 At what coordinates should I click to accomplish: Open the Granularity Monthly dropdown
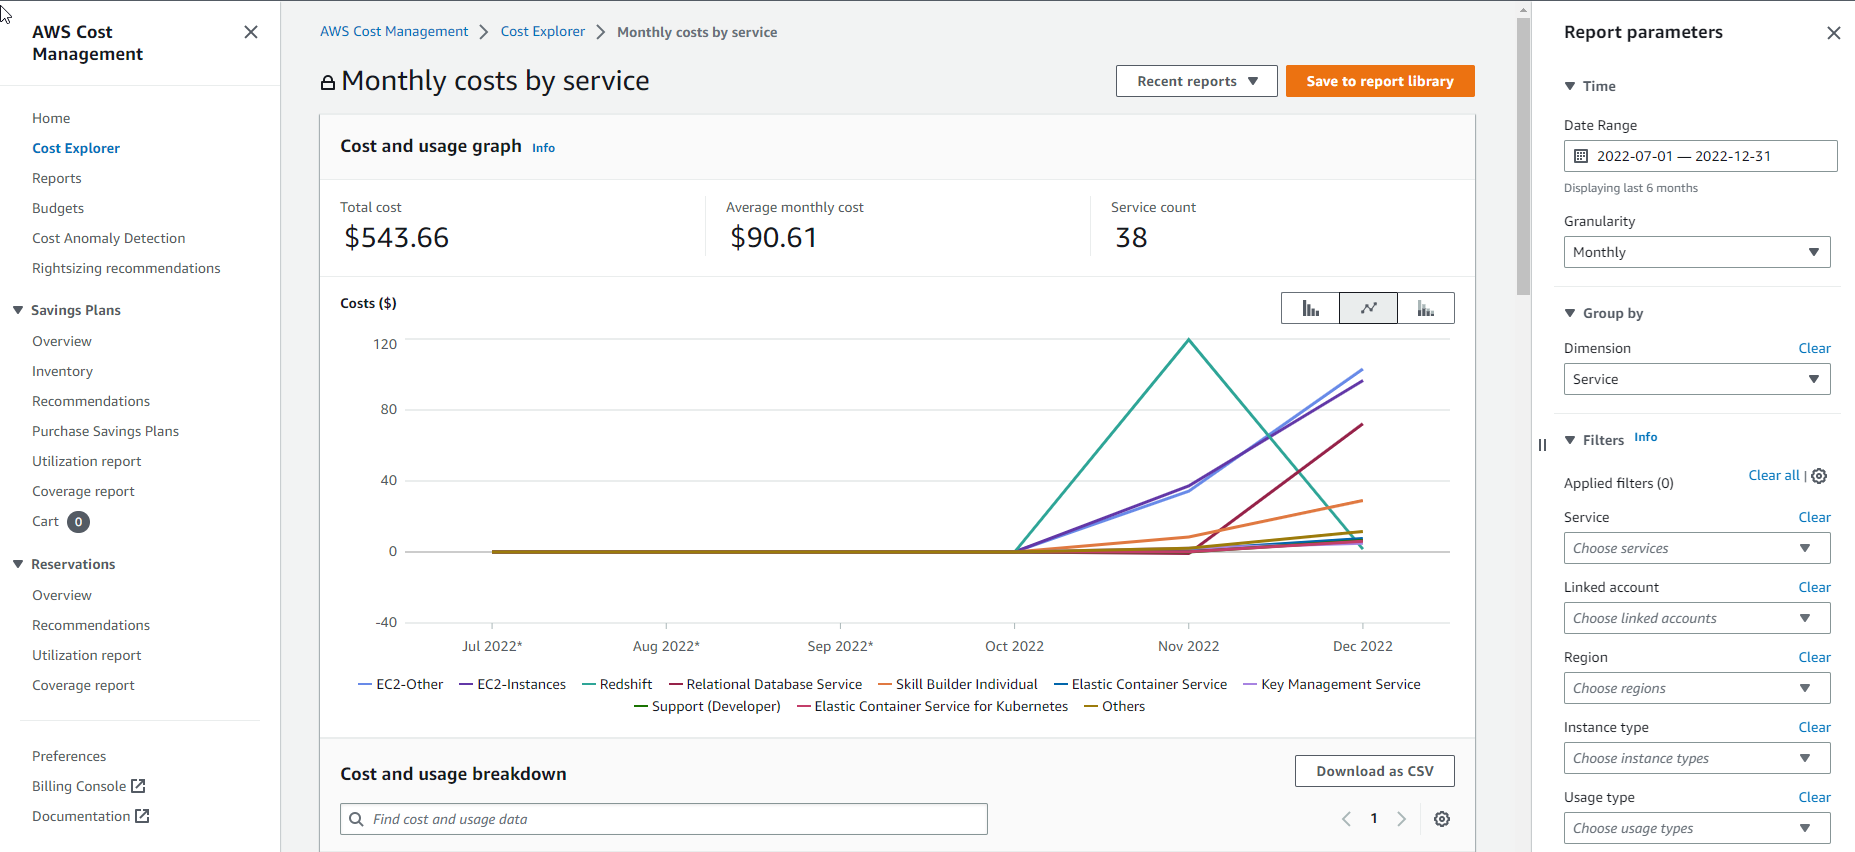1696,252
